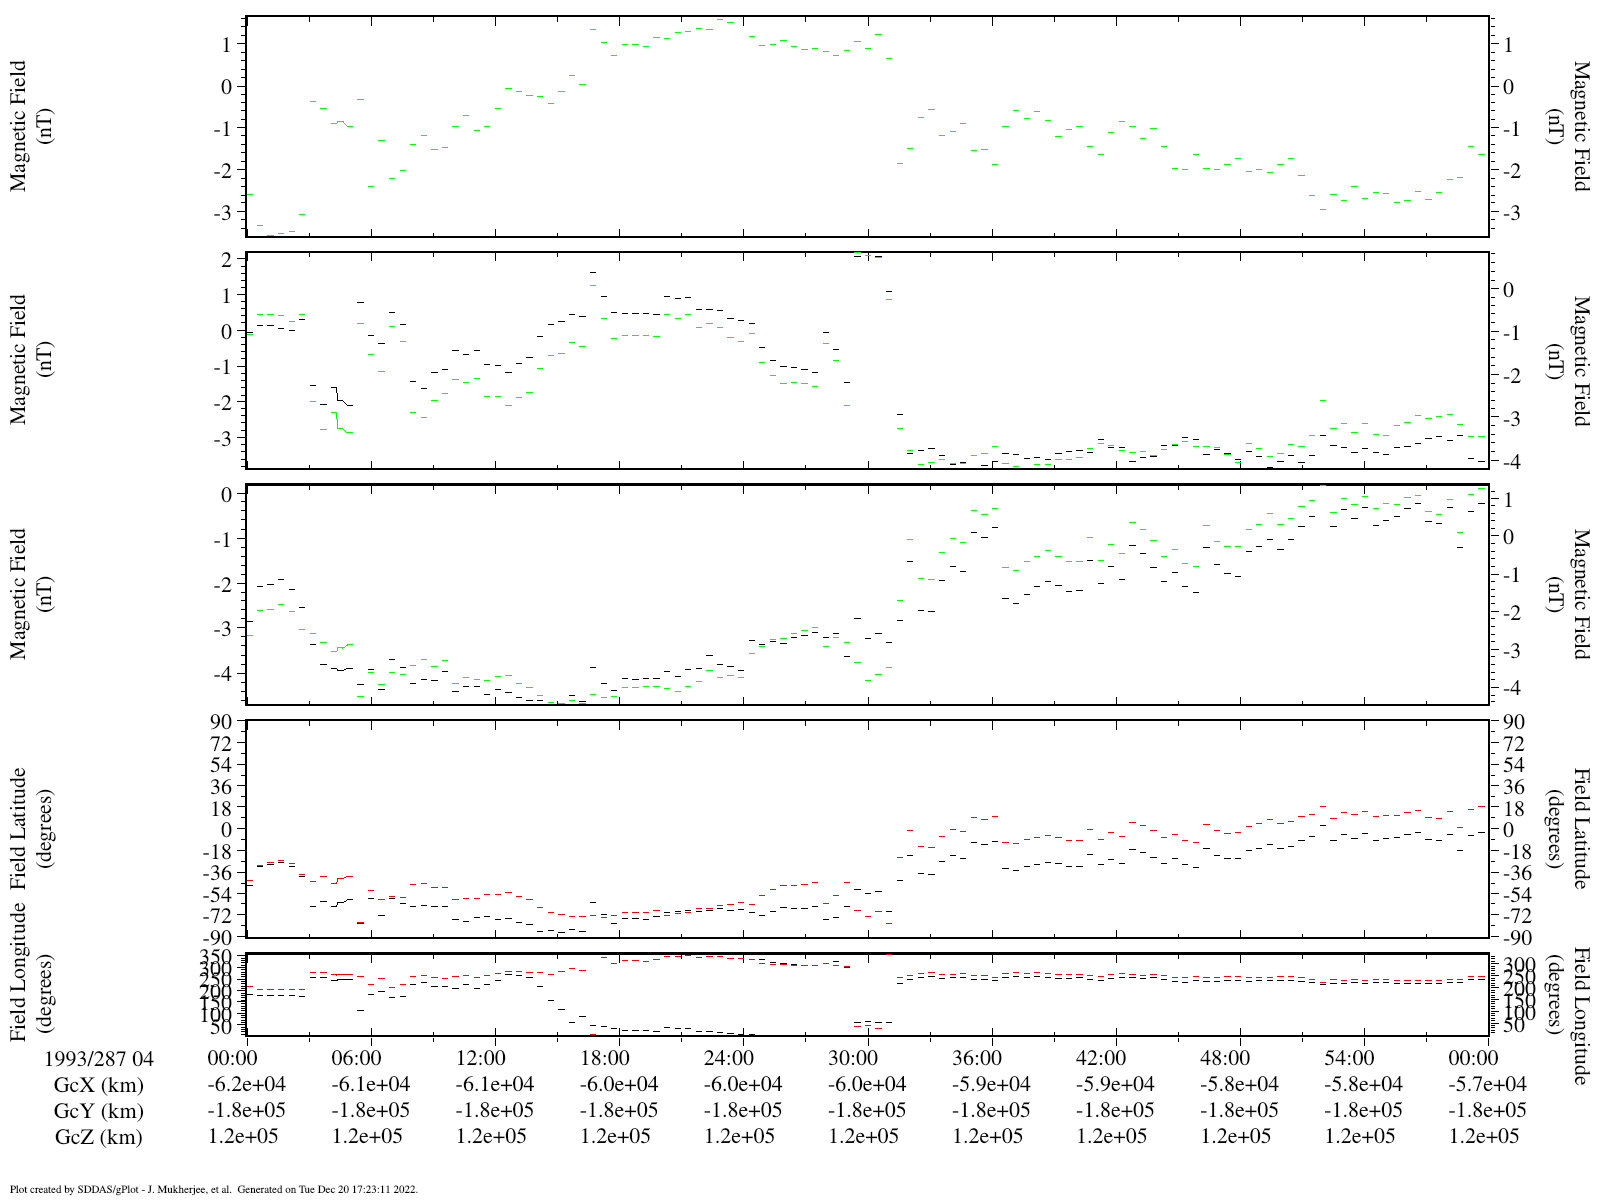Click the 12:00 time tick label

point(481,1058)
